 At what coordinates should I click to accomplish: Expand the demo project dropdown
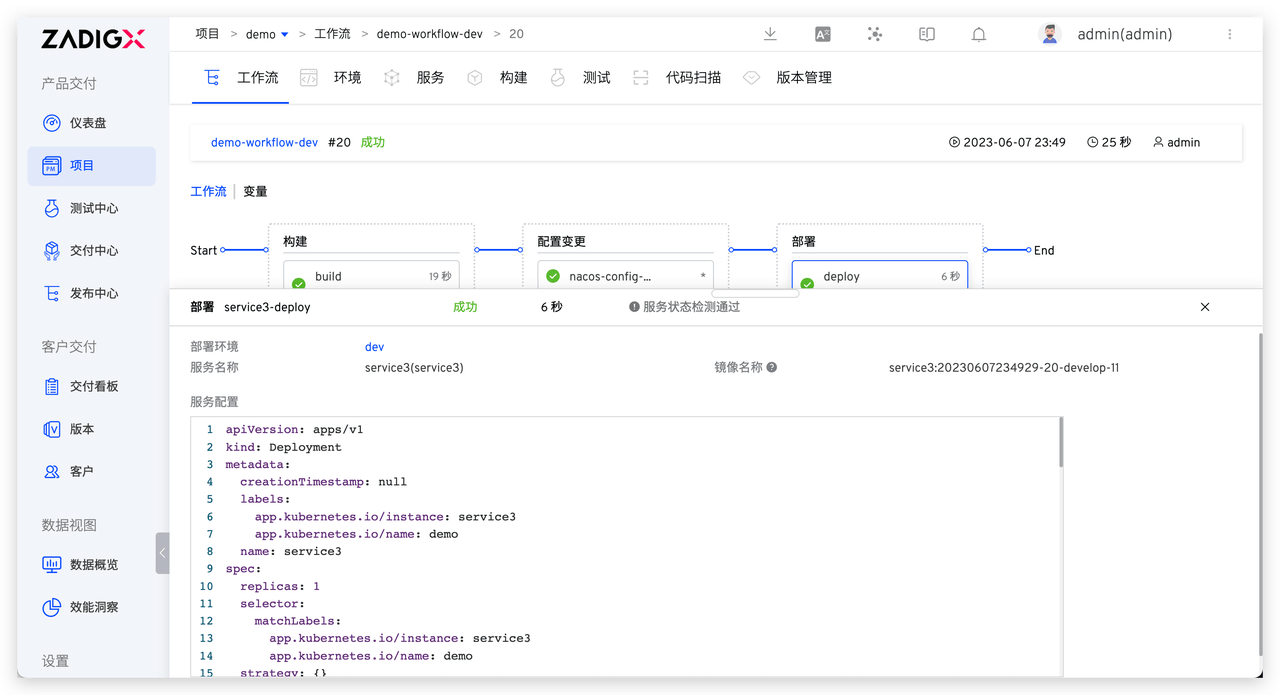point(284,35)
